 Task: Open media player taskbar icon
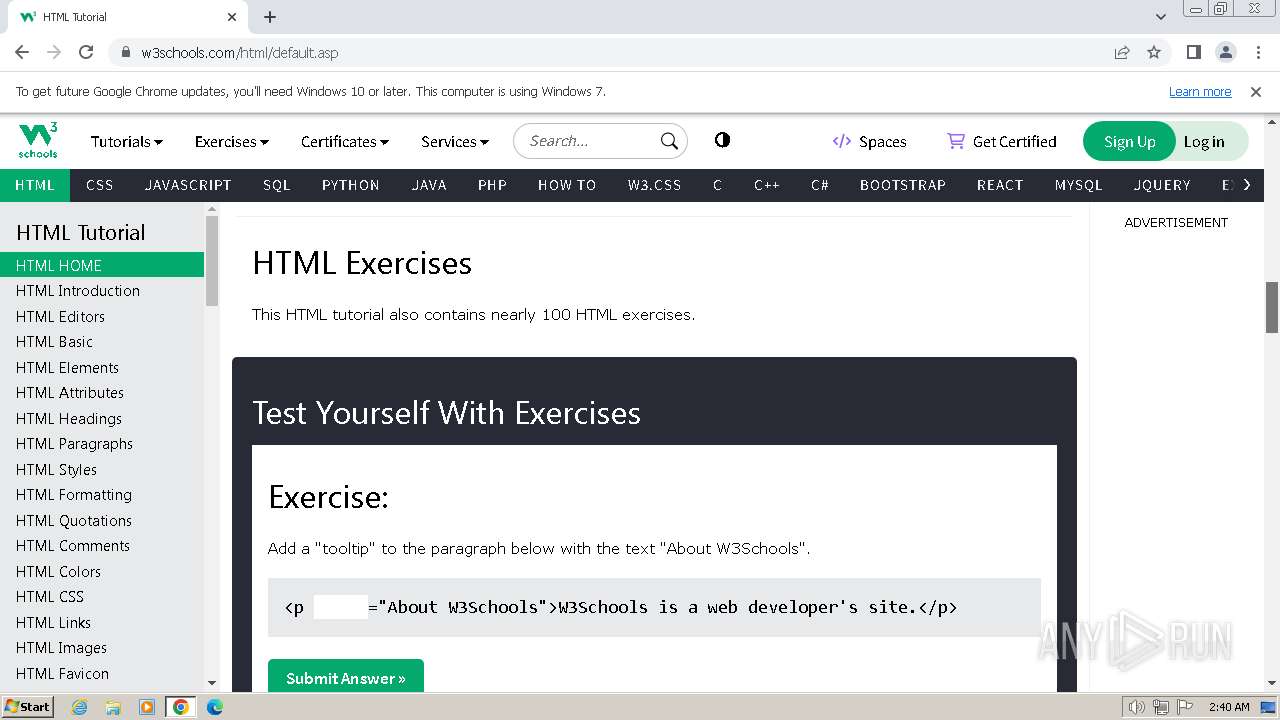pyautogui.click(x=147, y=707)
